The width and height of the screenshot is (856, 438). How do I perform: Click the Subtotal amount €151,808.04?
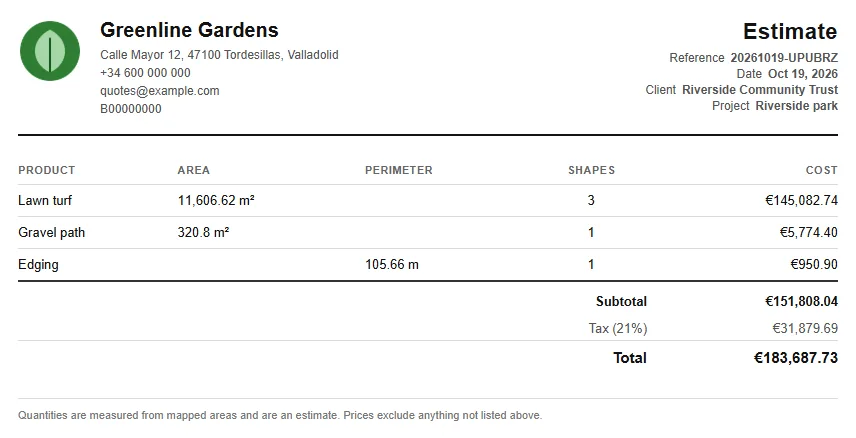pyautogui.click(x=801, y=301)
